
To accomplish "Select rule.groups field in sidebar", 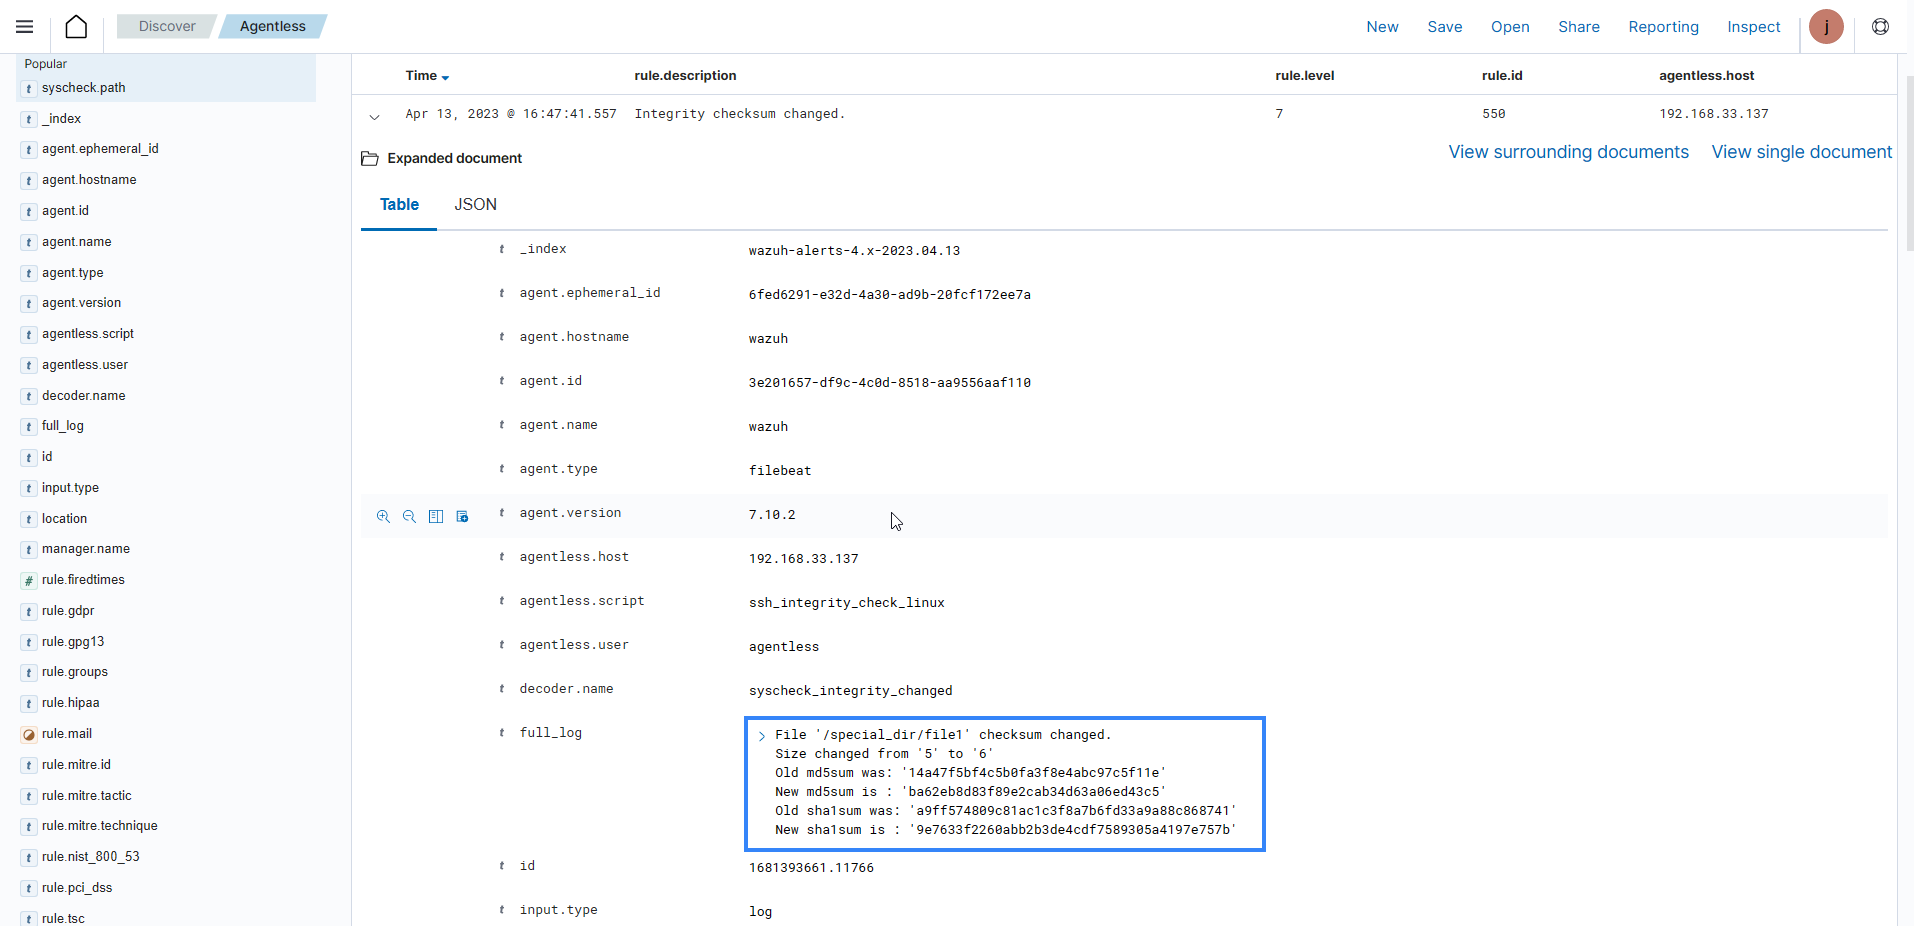I will (75, 672).
